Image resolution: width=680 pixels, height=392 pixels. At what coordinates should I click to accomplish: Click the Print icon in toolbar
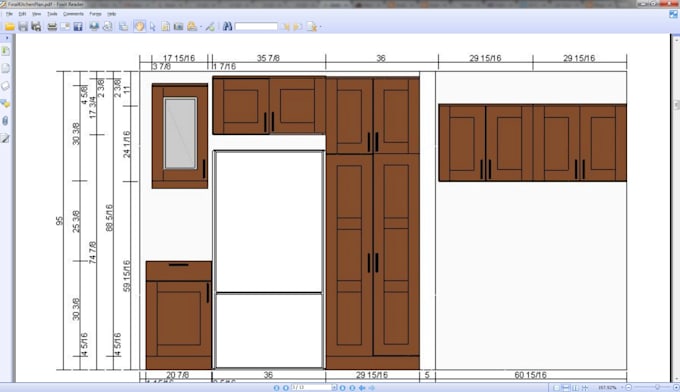52,27
